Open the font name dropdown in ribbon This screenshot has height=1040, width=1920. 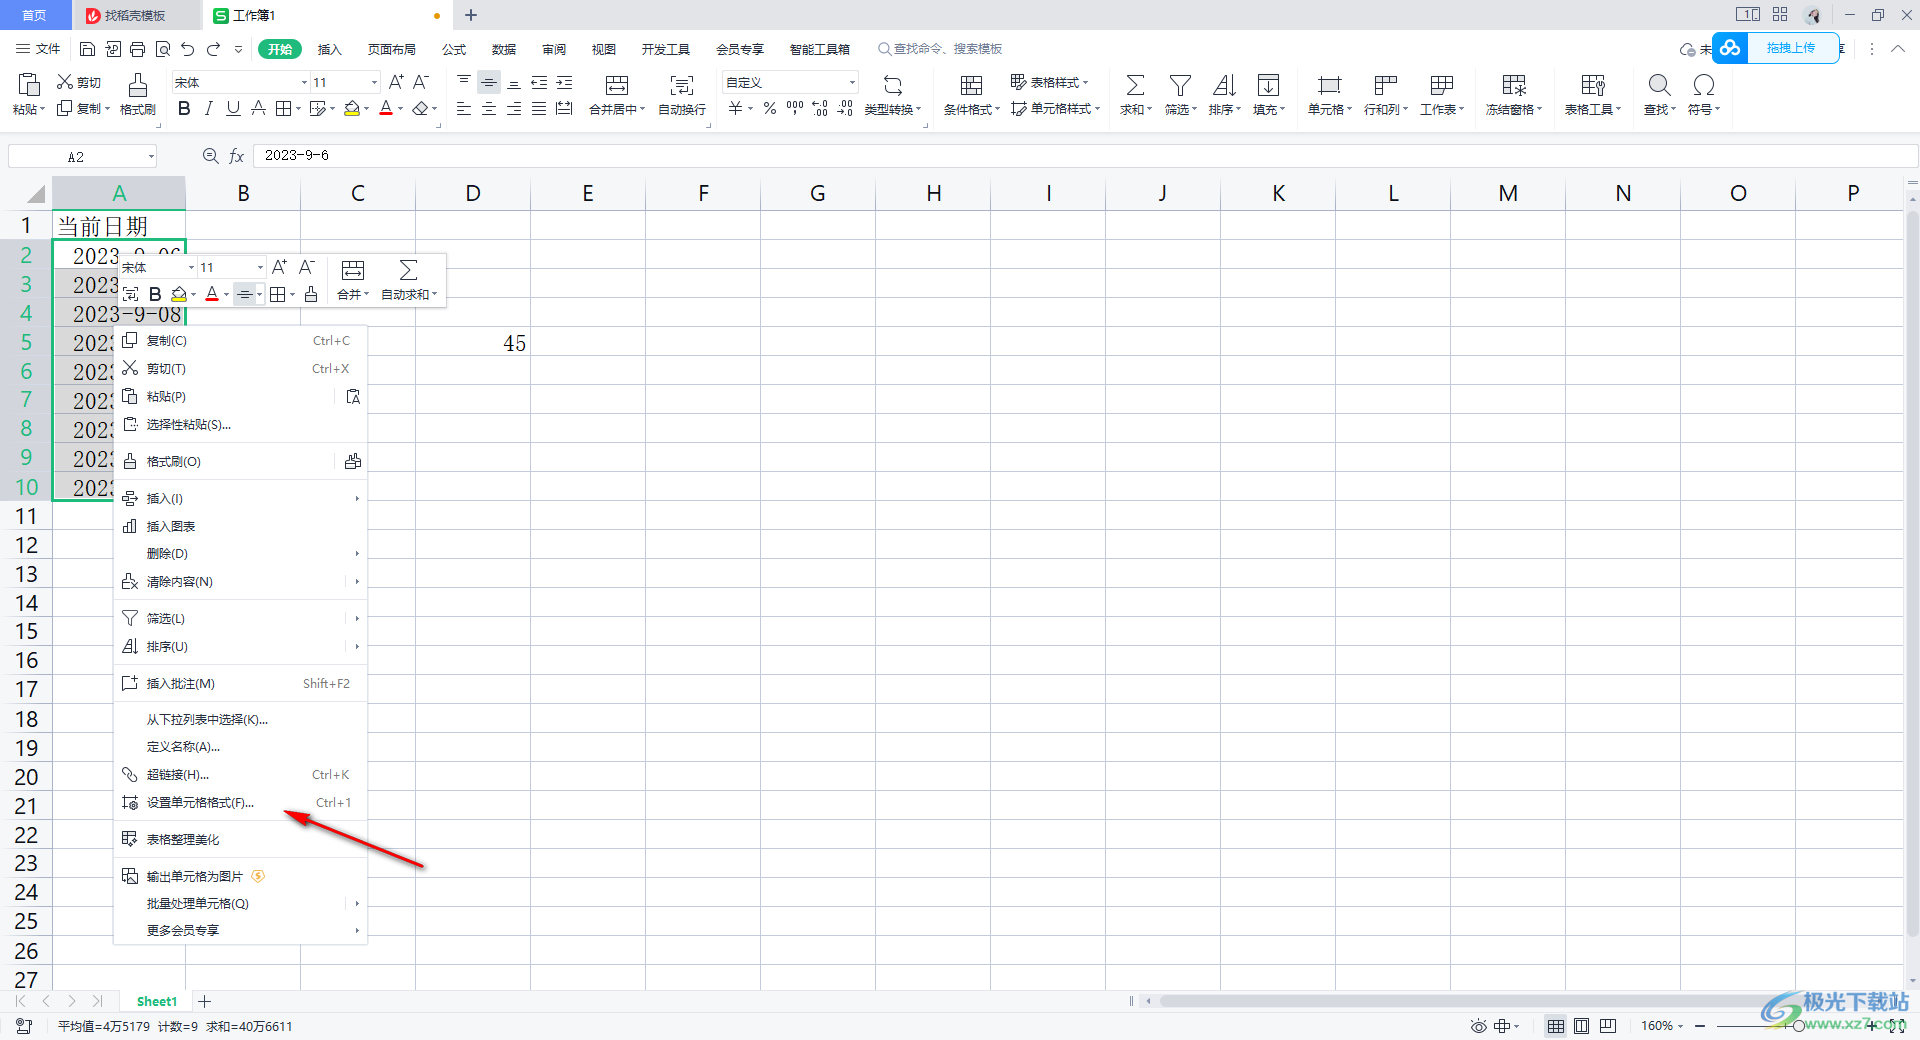tap(304, 82)
